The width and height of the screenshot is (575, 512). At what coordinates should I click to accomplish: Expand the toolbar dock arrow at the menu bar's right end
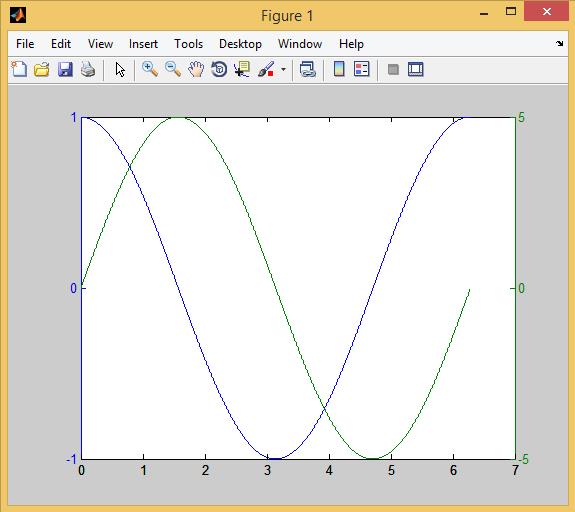[559, 44]
